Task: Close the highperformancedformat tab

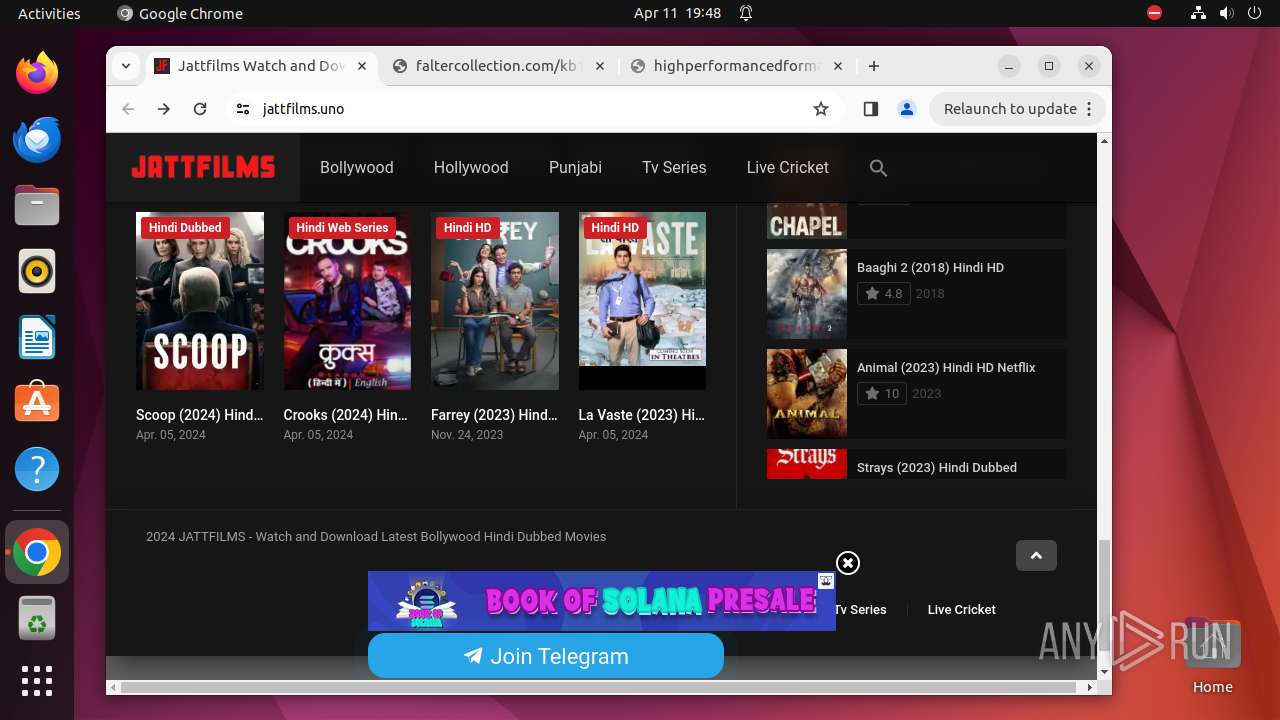Action: coord(838,66)
